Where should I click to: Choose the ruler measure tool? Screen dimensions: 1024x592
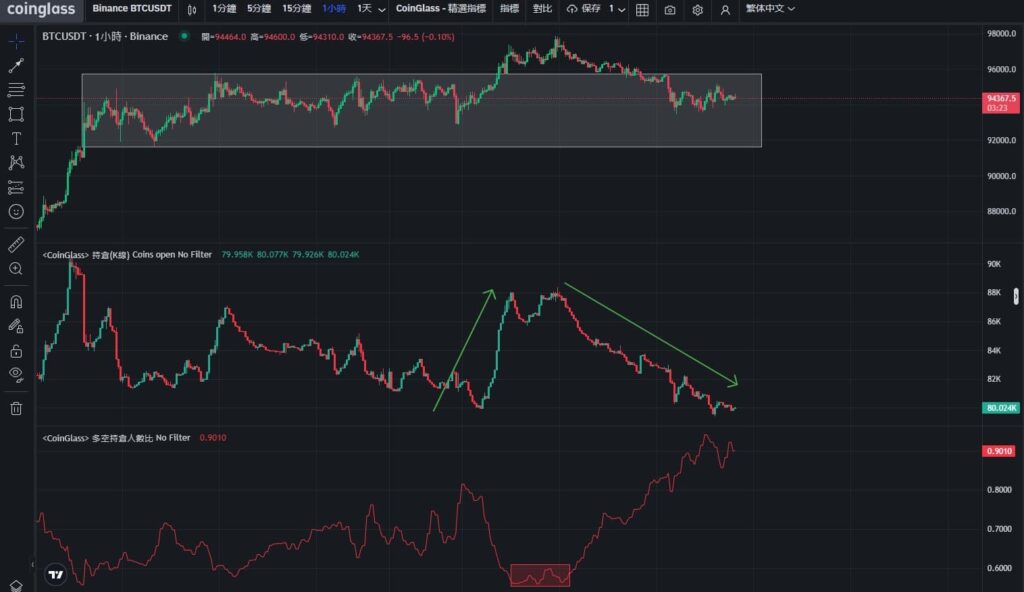point(16,244)
